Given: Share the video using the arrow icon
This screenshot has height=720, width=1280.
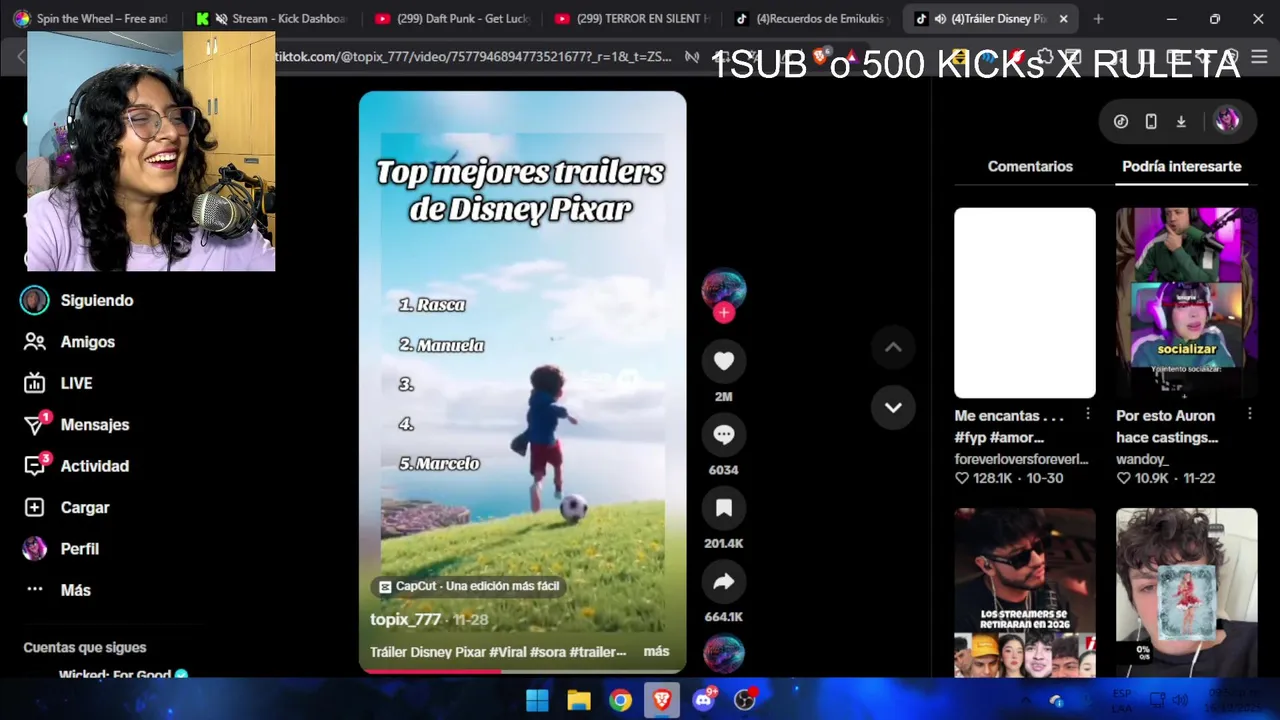Looking at the screenshot, I should click(724, 582).
